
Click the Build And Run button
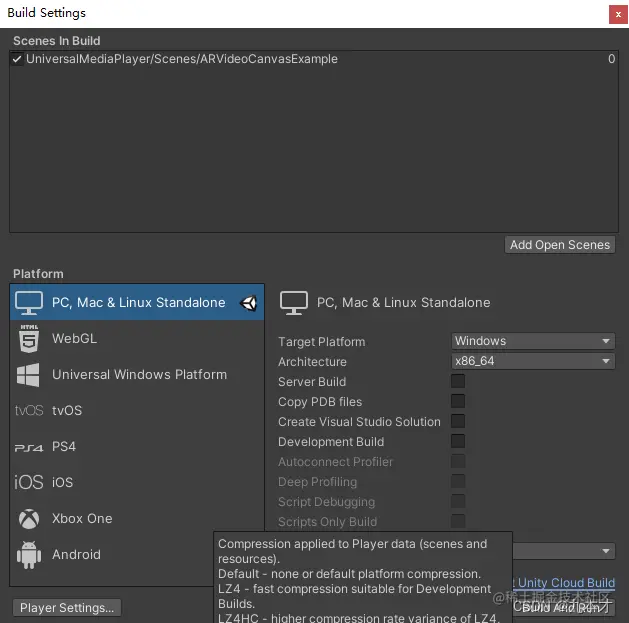(564, 607)
